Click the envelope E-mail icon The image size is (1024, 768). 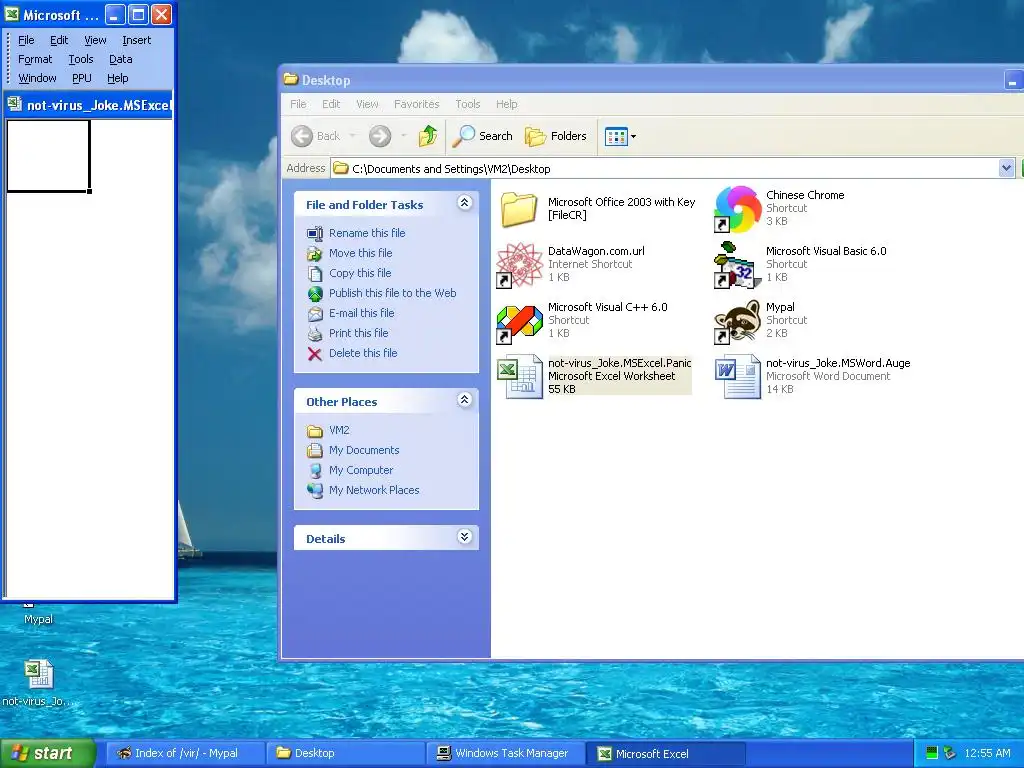coord(315,313)
